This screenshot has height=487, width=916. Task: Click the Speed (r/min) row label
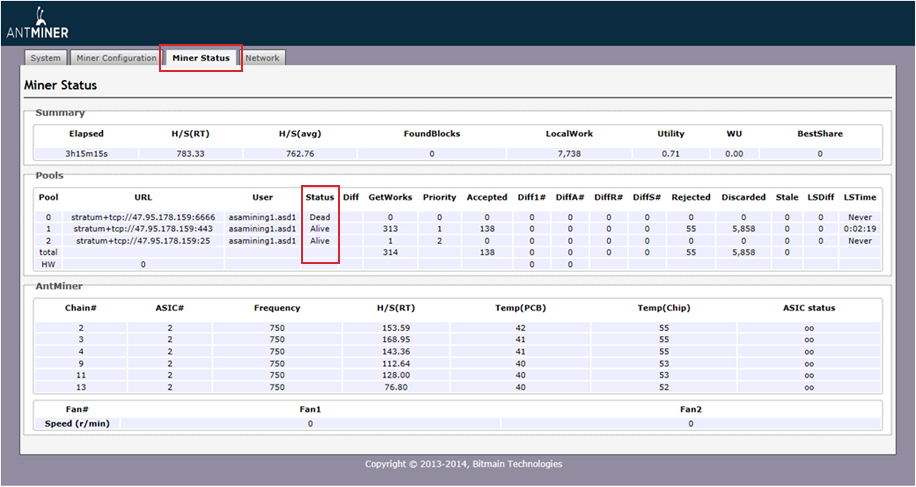[77, 423]
